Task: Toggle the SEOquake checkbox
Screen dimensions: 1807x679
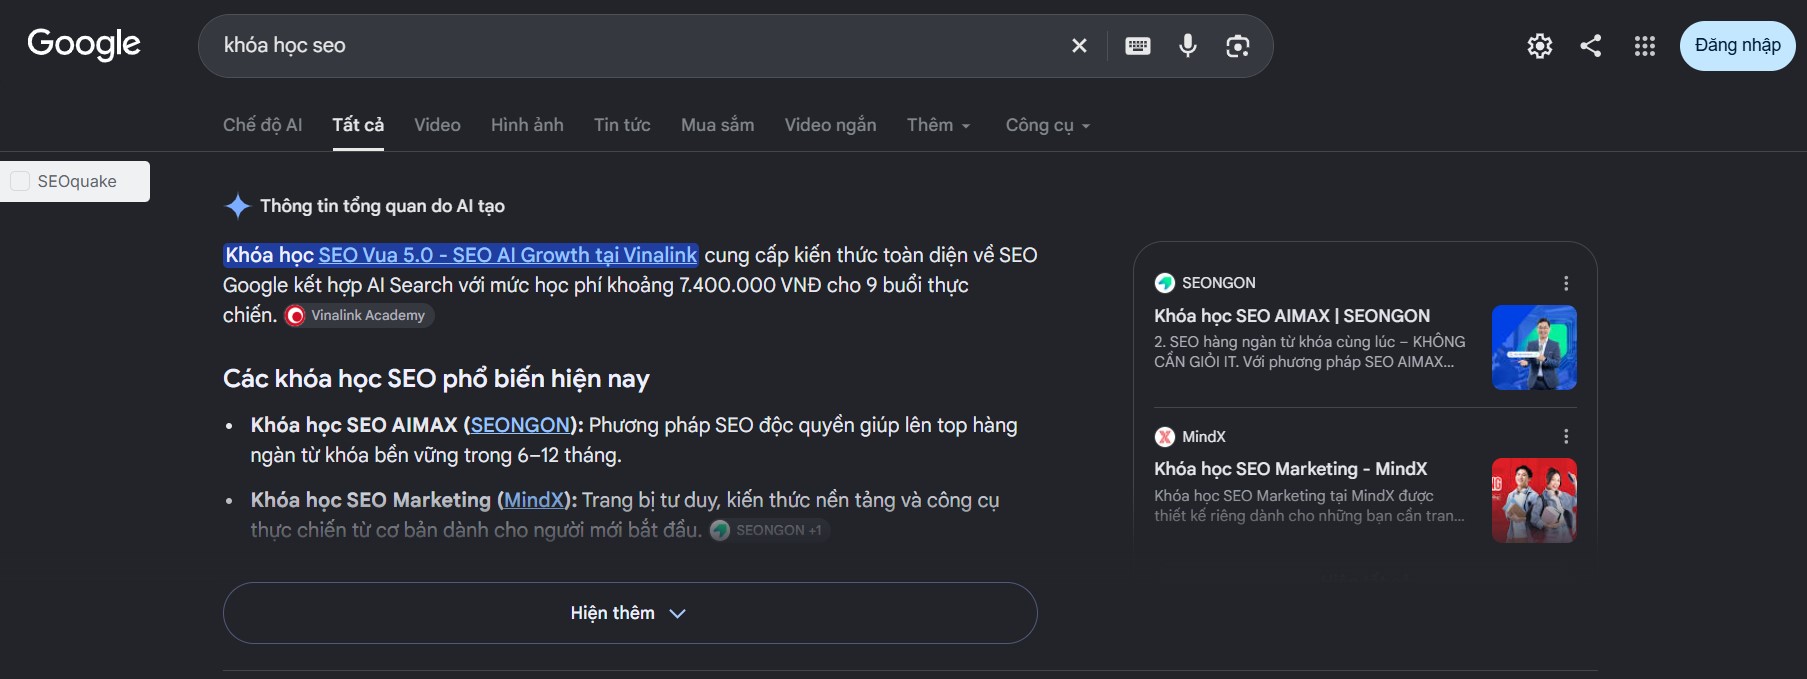Action: pos(20,181)
